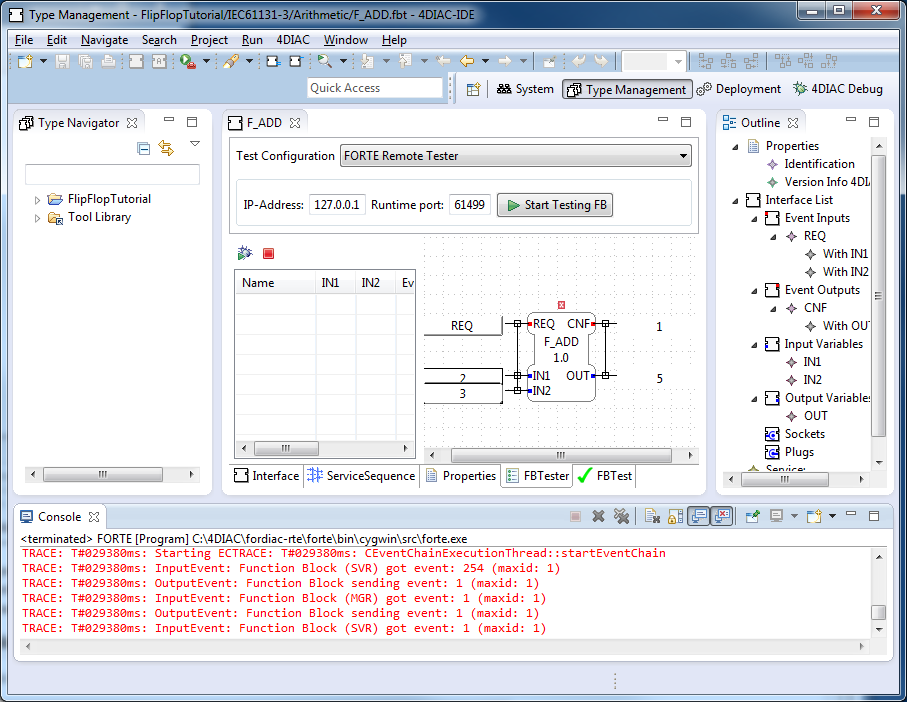The image size is (907, 702).
Task: Click the Type Navigator filter text field
Action: (x=112, y=174)
